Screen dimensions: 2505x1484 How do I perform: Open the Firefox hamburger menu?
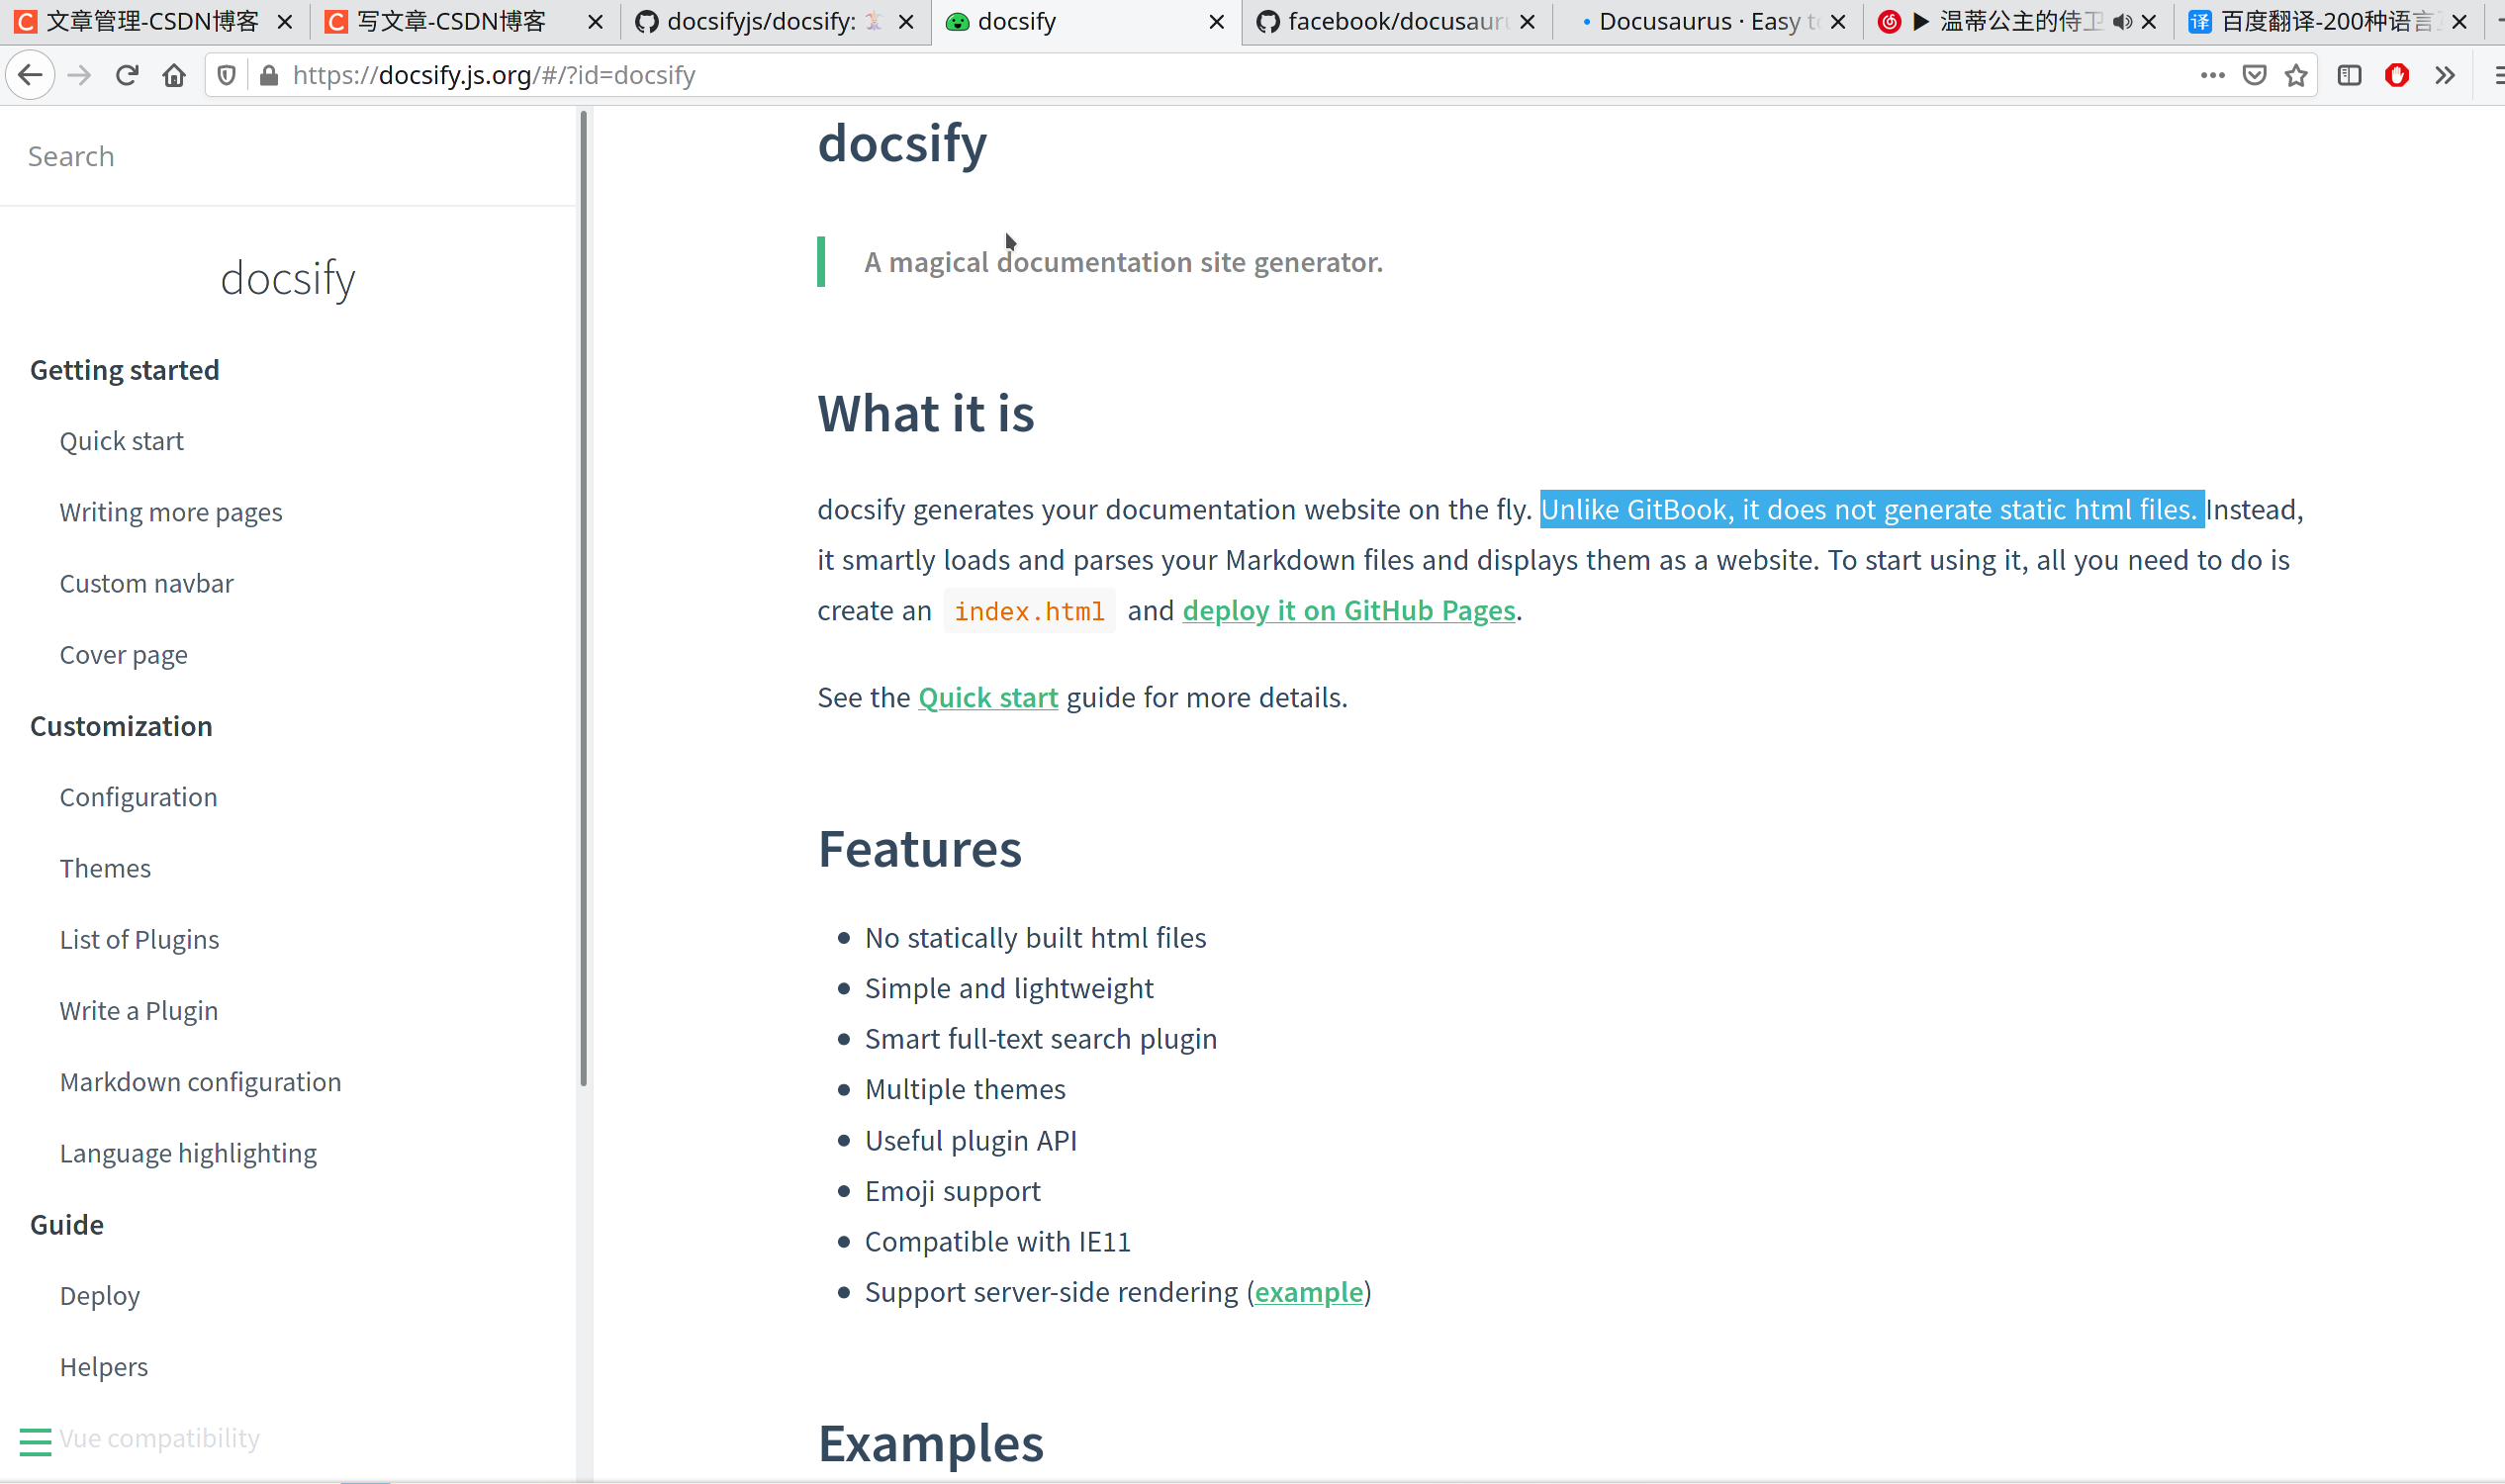pos(2496,75)
